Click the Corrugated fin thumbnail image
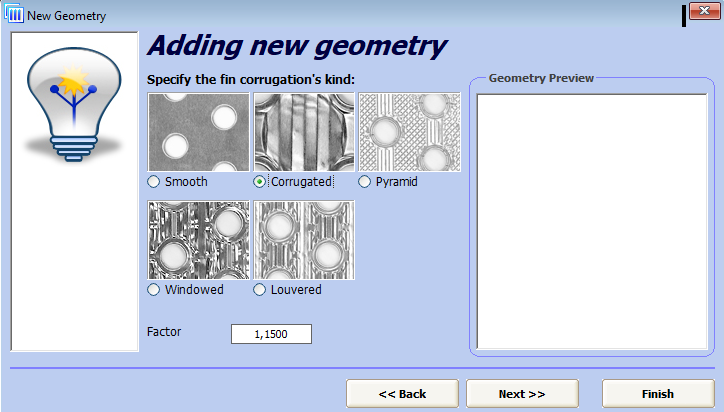The image size is (724, 412). 304,132
